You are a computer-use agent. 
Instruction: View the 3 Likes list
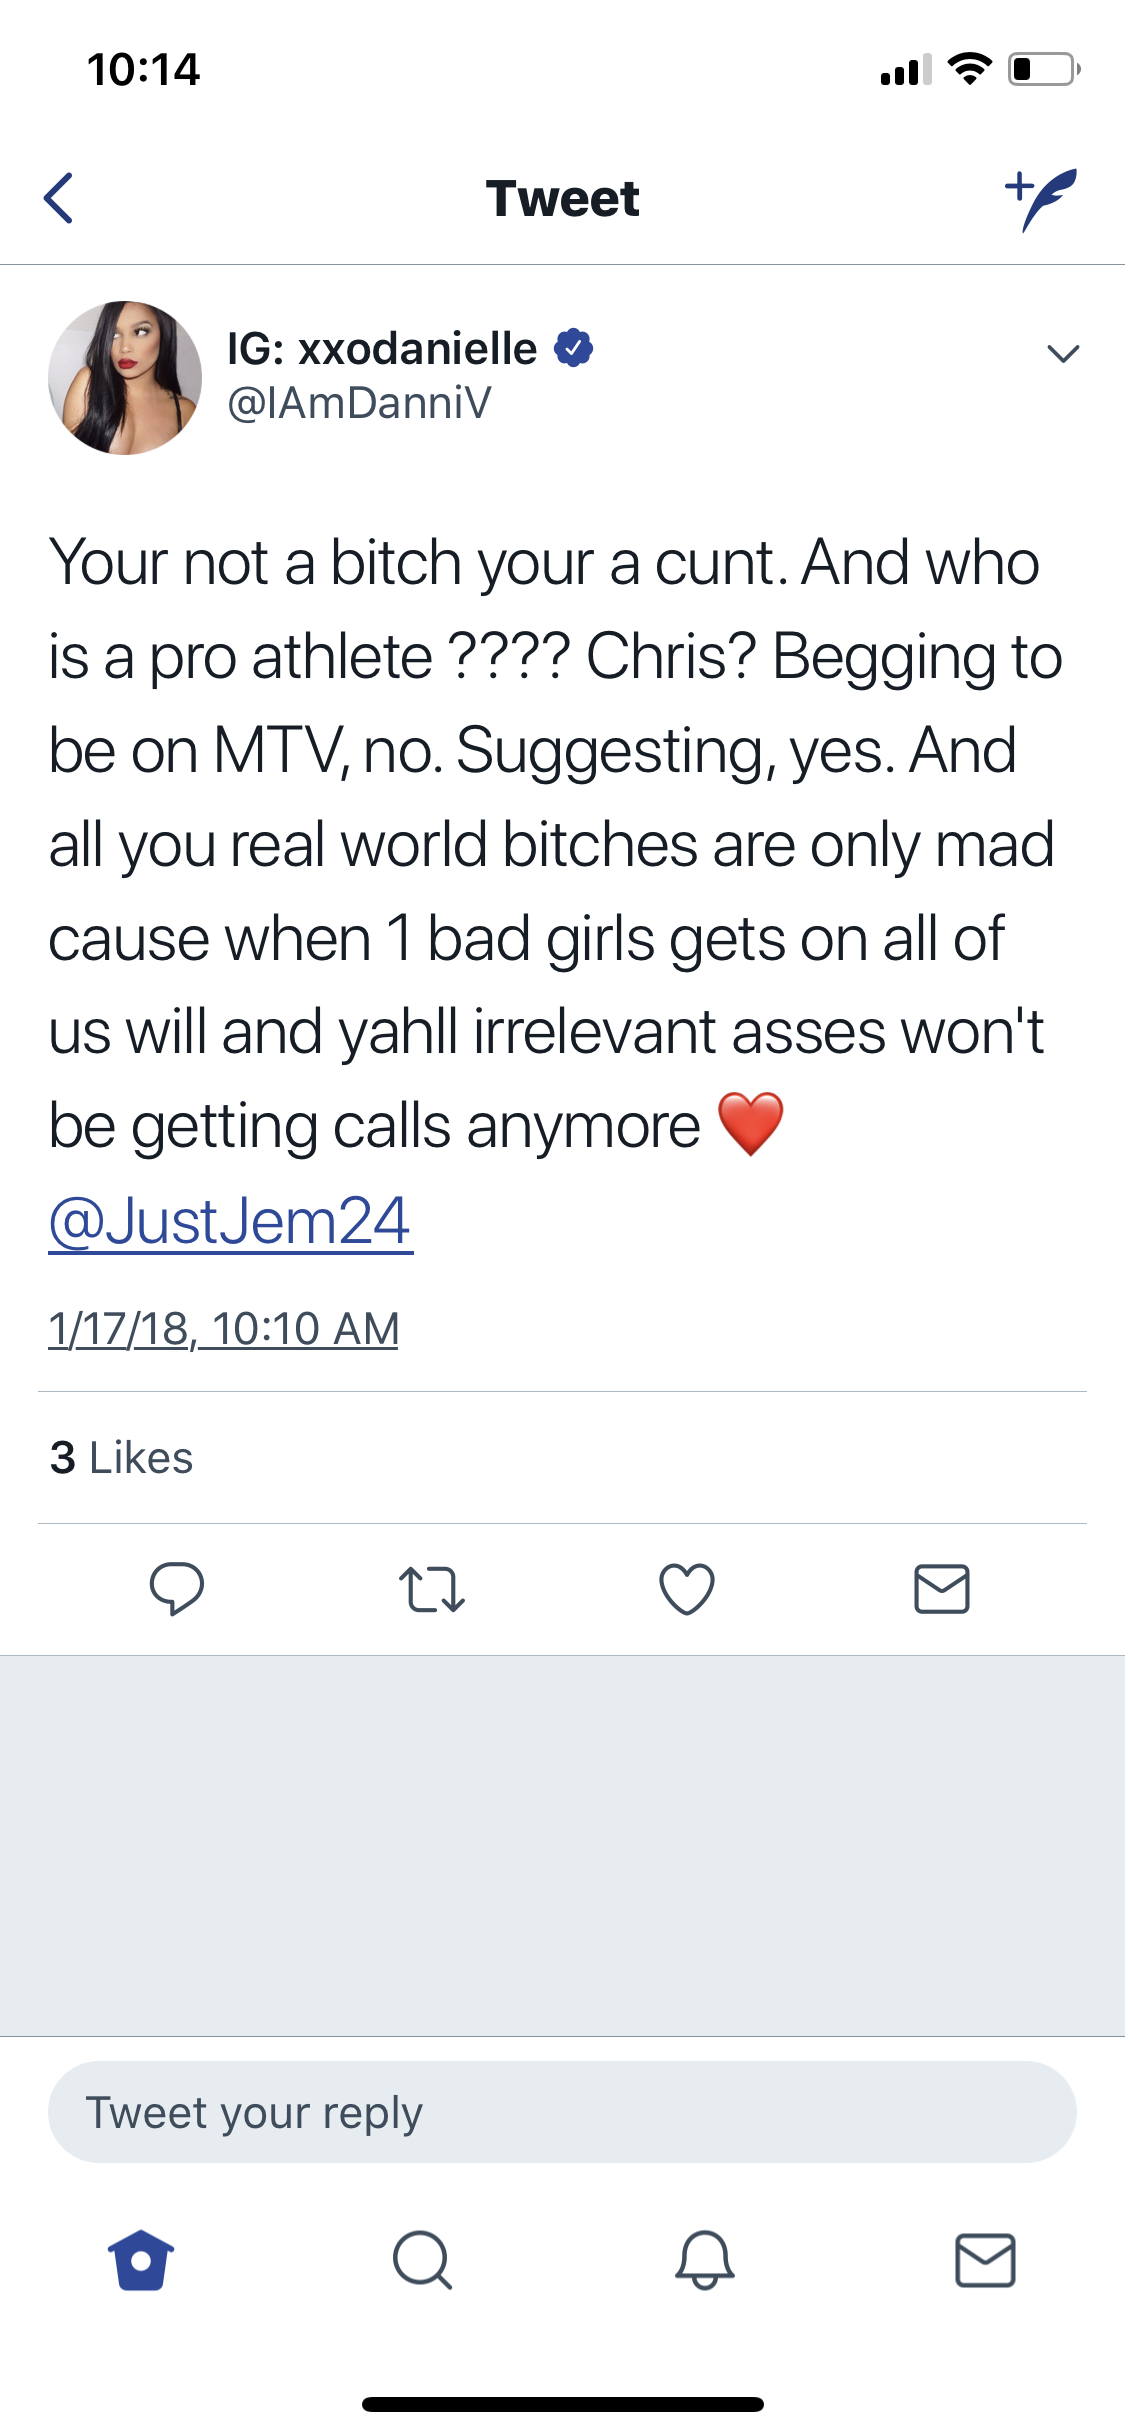(x=121, y=1457)
